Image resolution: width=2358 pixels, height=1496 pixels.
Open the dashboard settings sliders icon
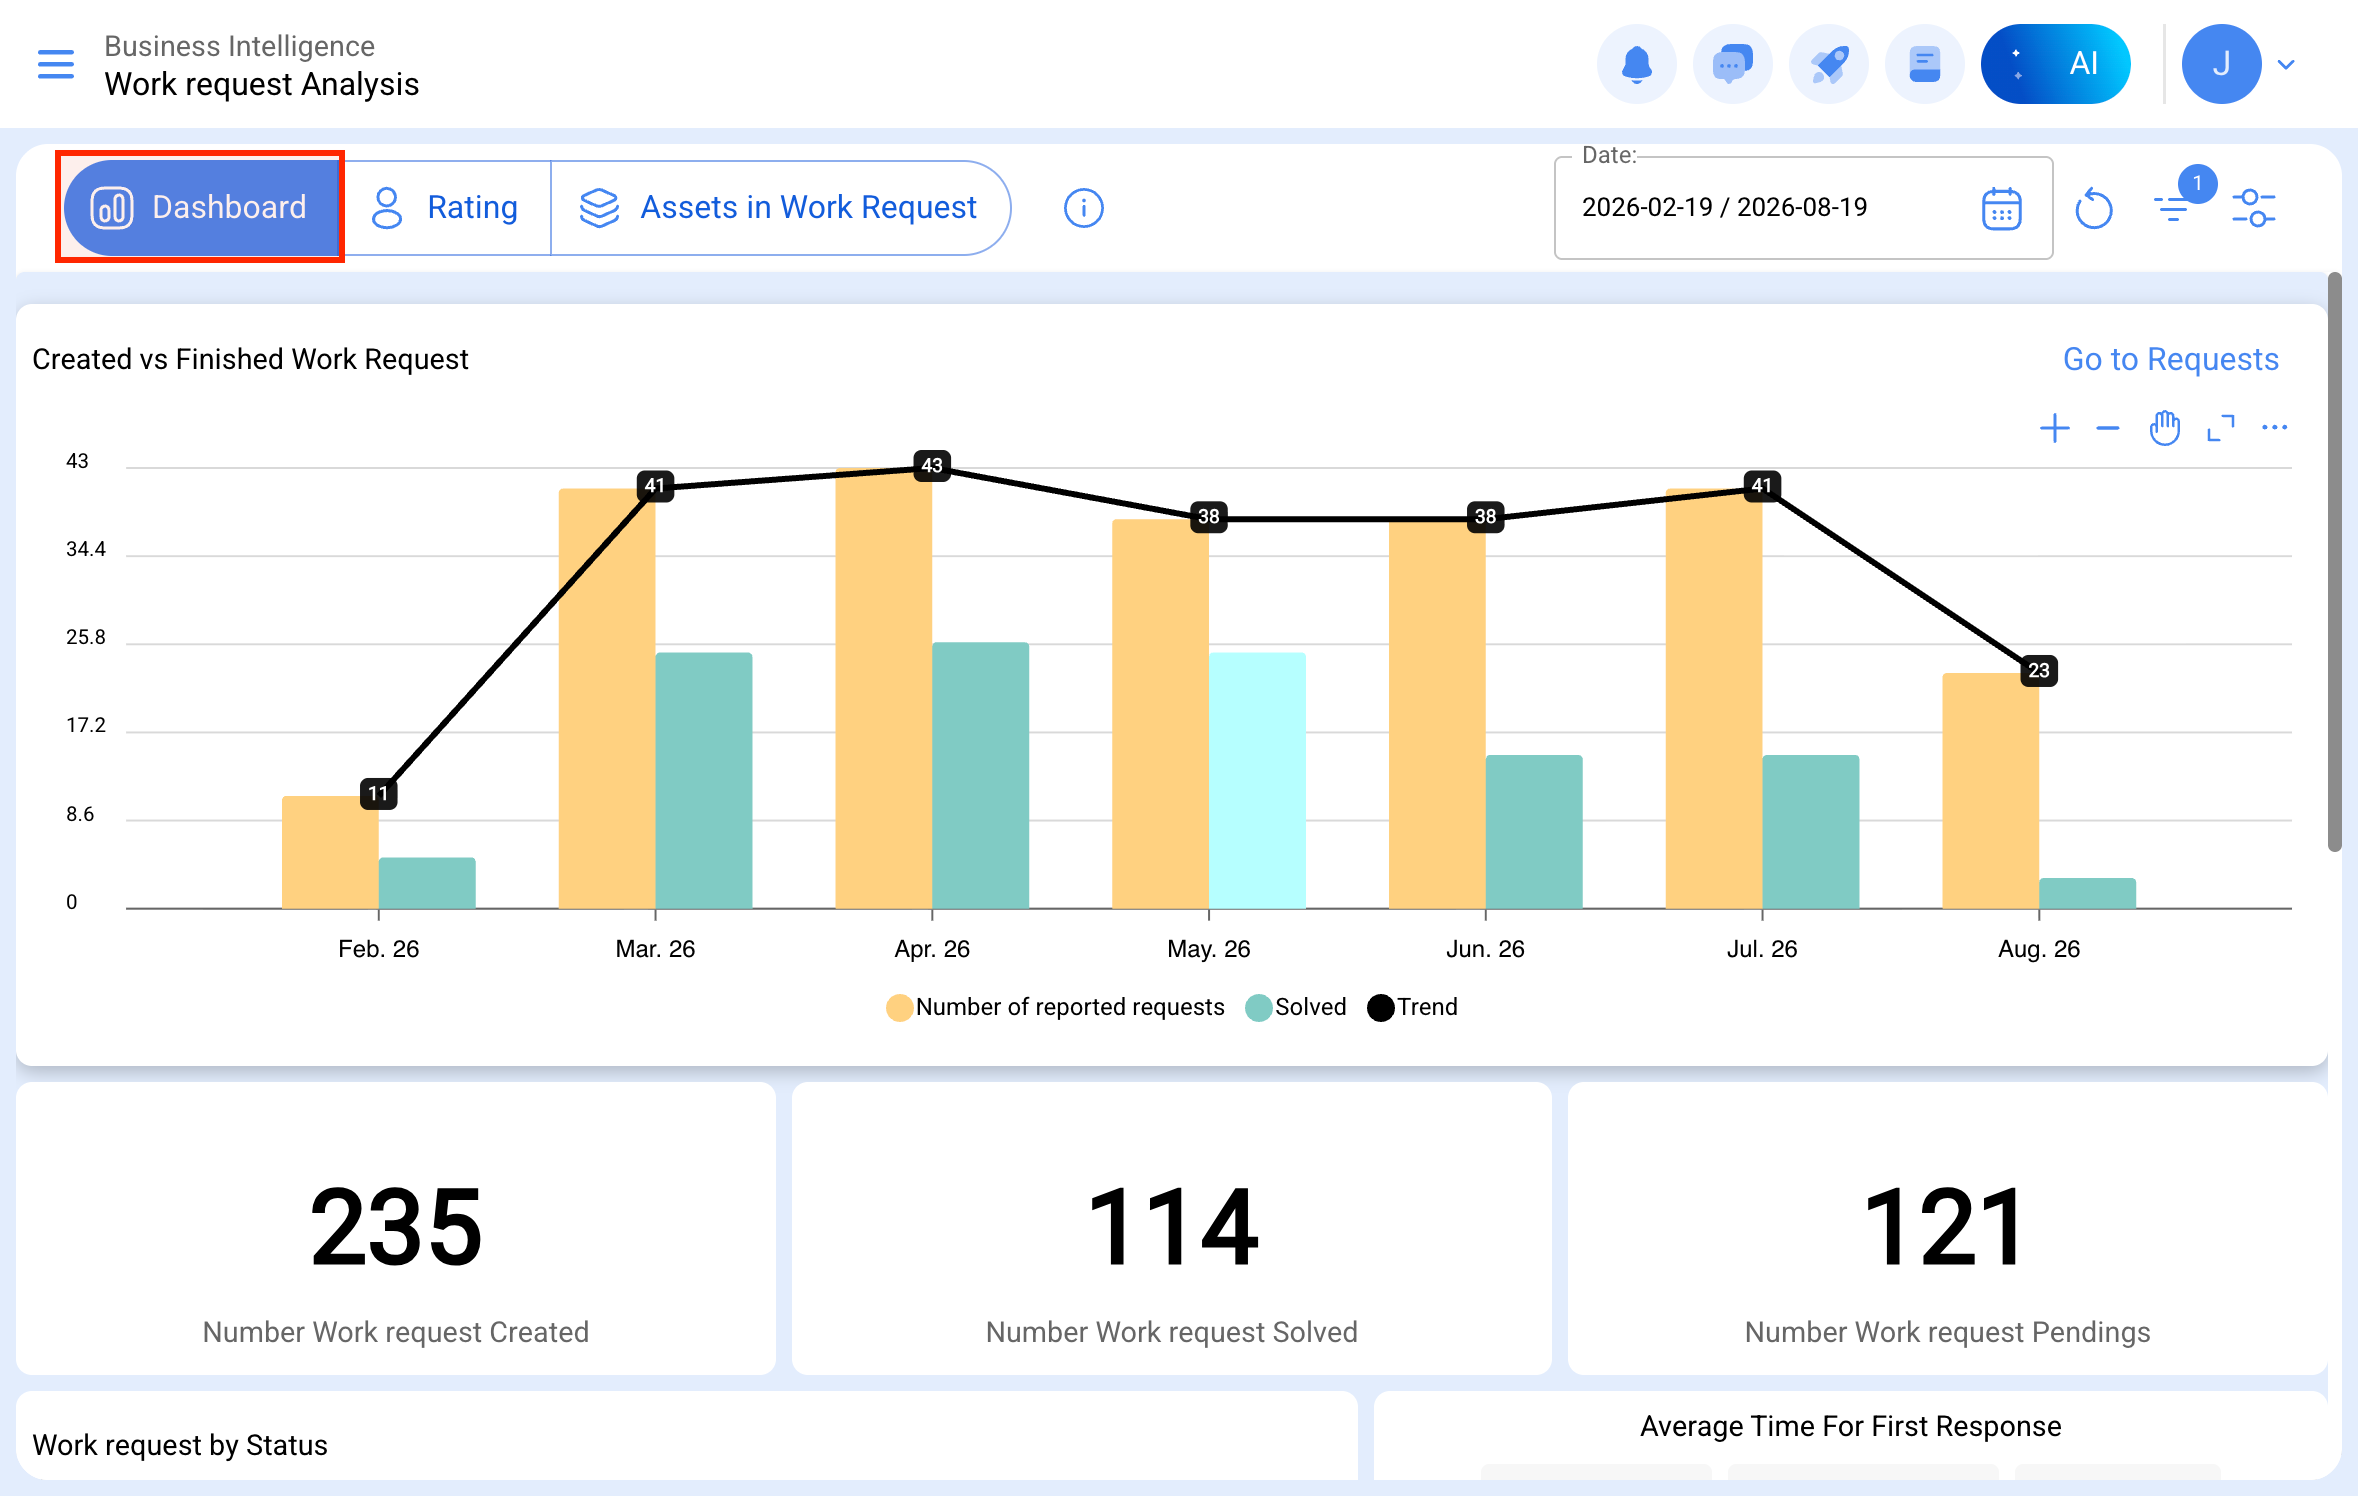pos(2254,208)
